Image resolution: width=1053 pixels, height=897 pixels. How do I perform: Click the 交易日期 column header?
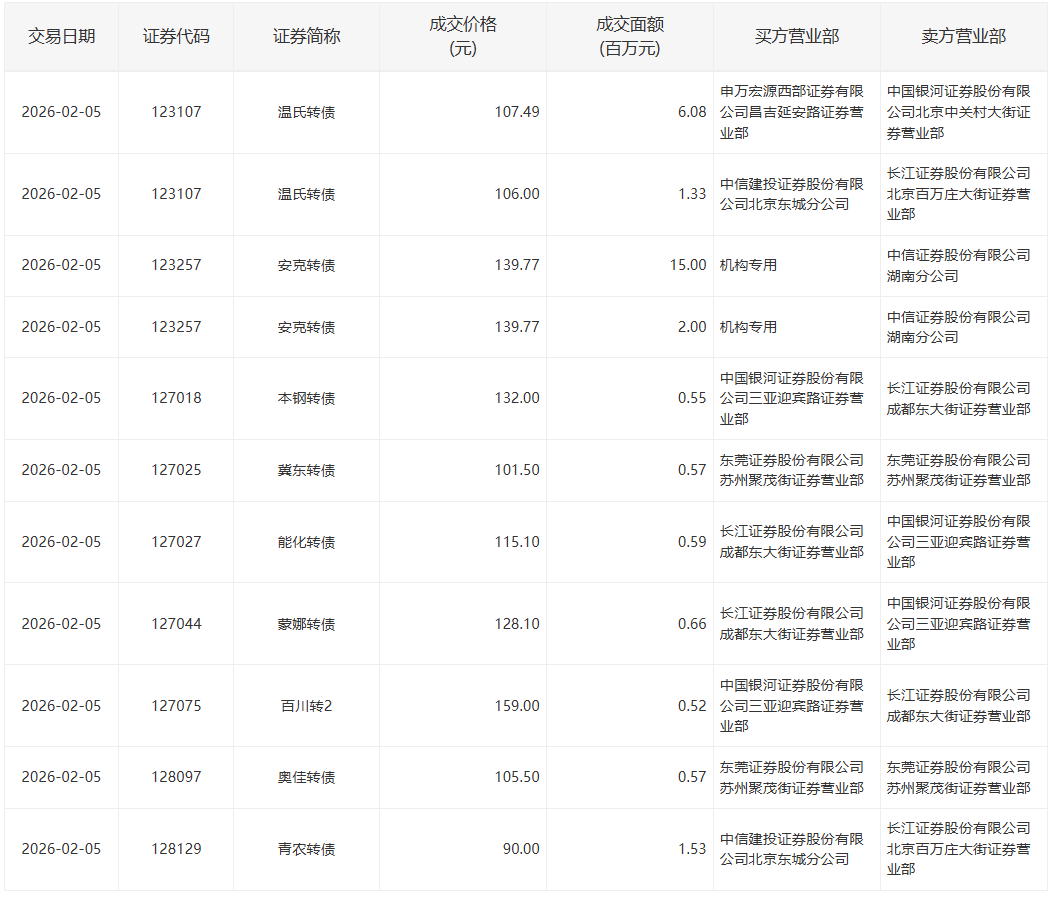tap(61, 36)
